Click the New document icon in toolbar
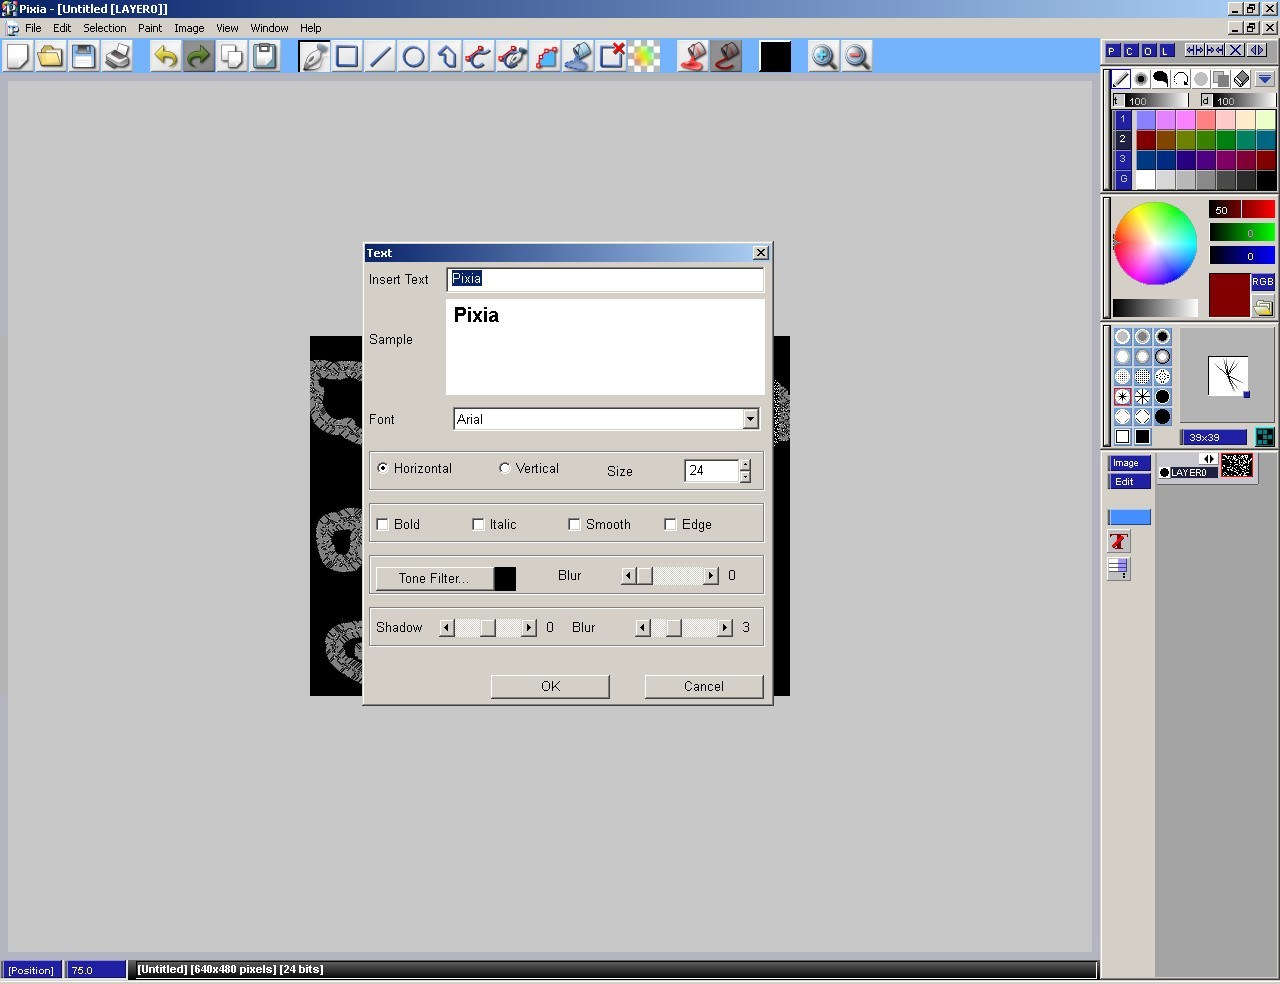This screenshot has width=1280, height=984. 18,56
